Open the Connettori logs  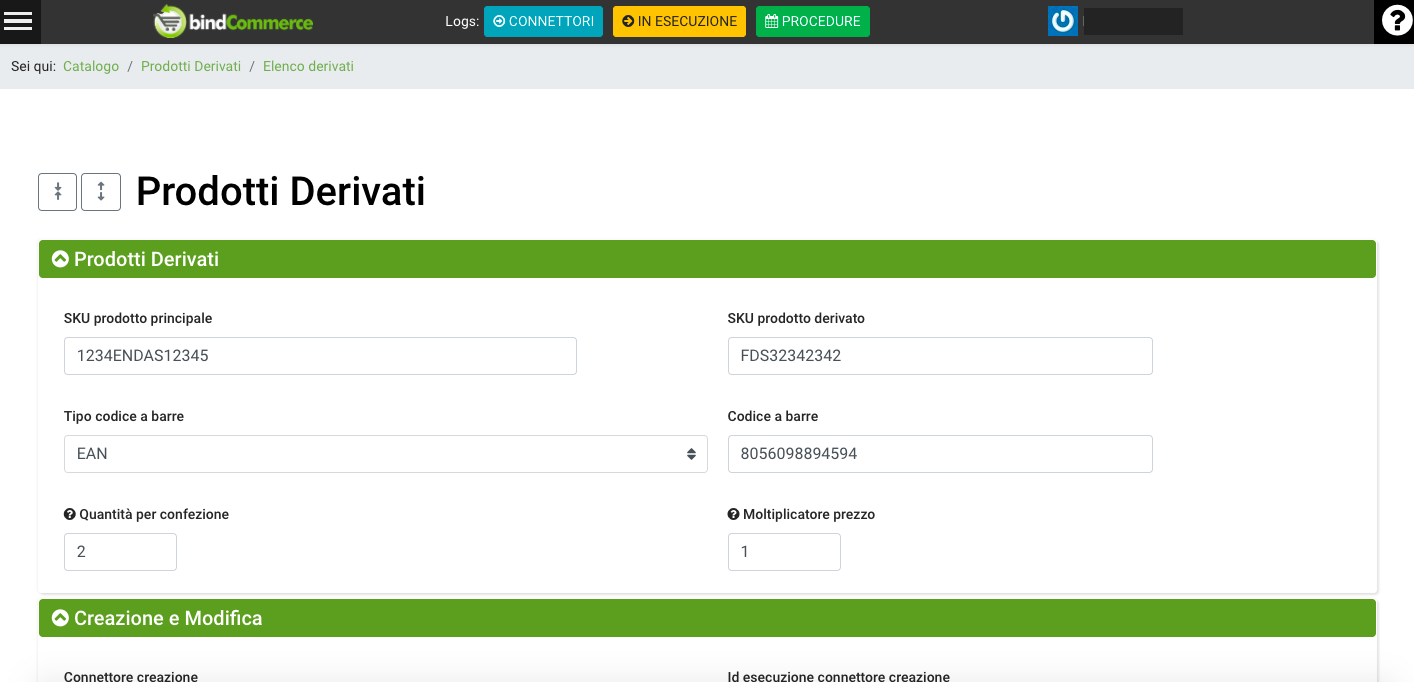coord(543,22)
